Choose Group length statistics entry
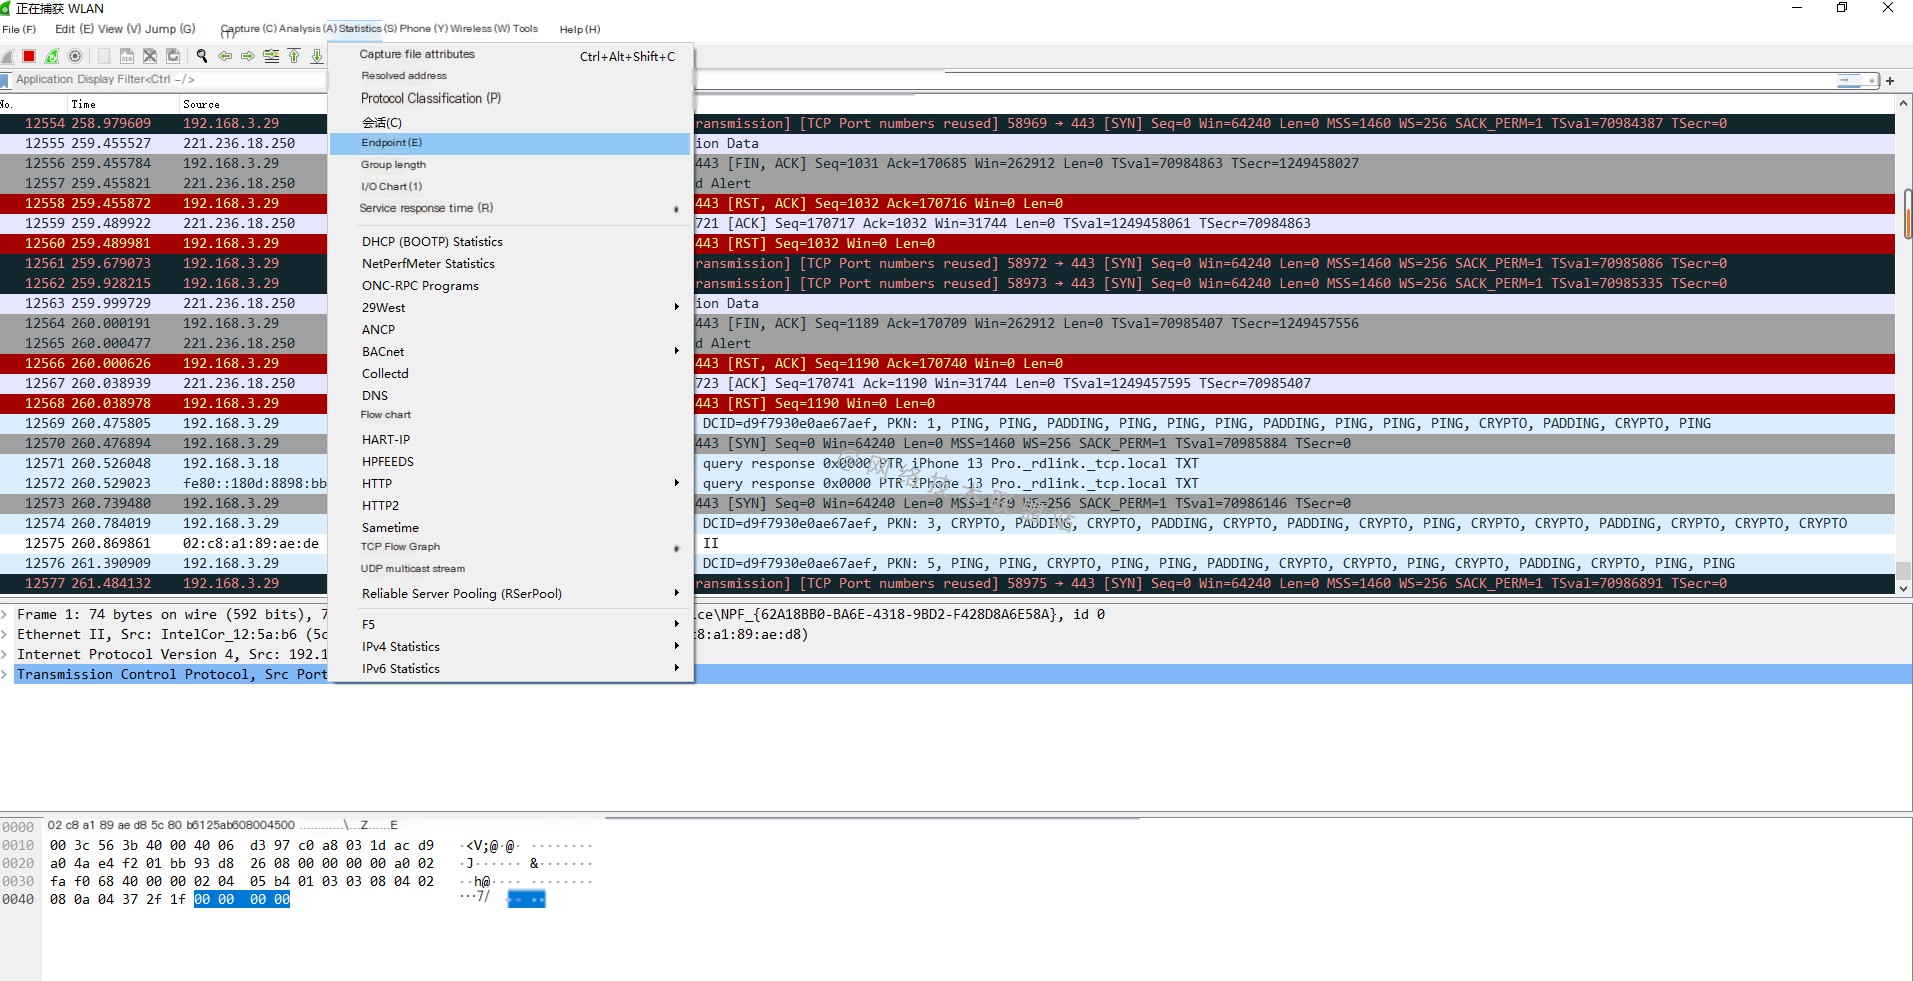 [511, 165]
